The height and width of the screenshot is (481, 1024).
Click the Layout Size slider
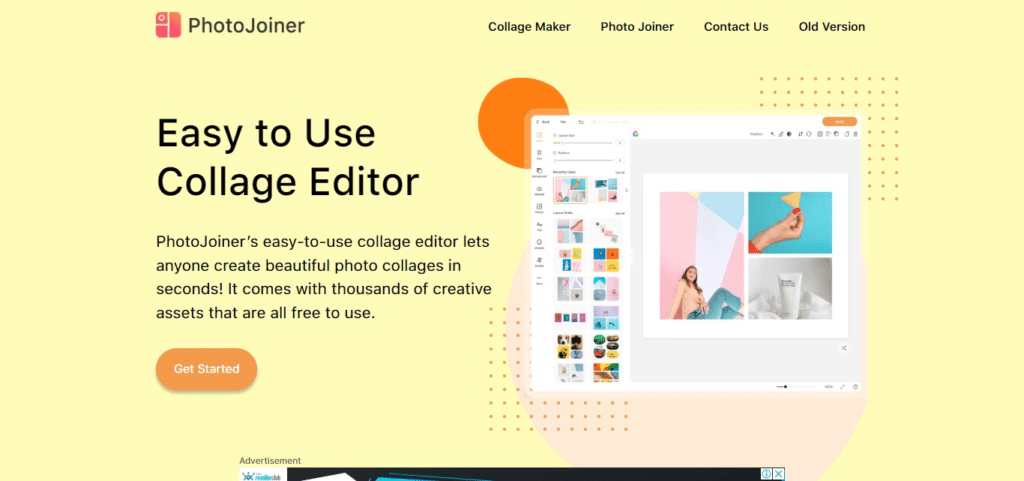(583, 143)
